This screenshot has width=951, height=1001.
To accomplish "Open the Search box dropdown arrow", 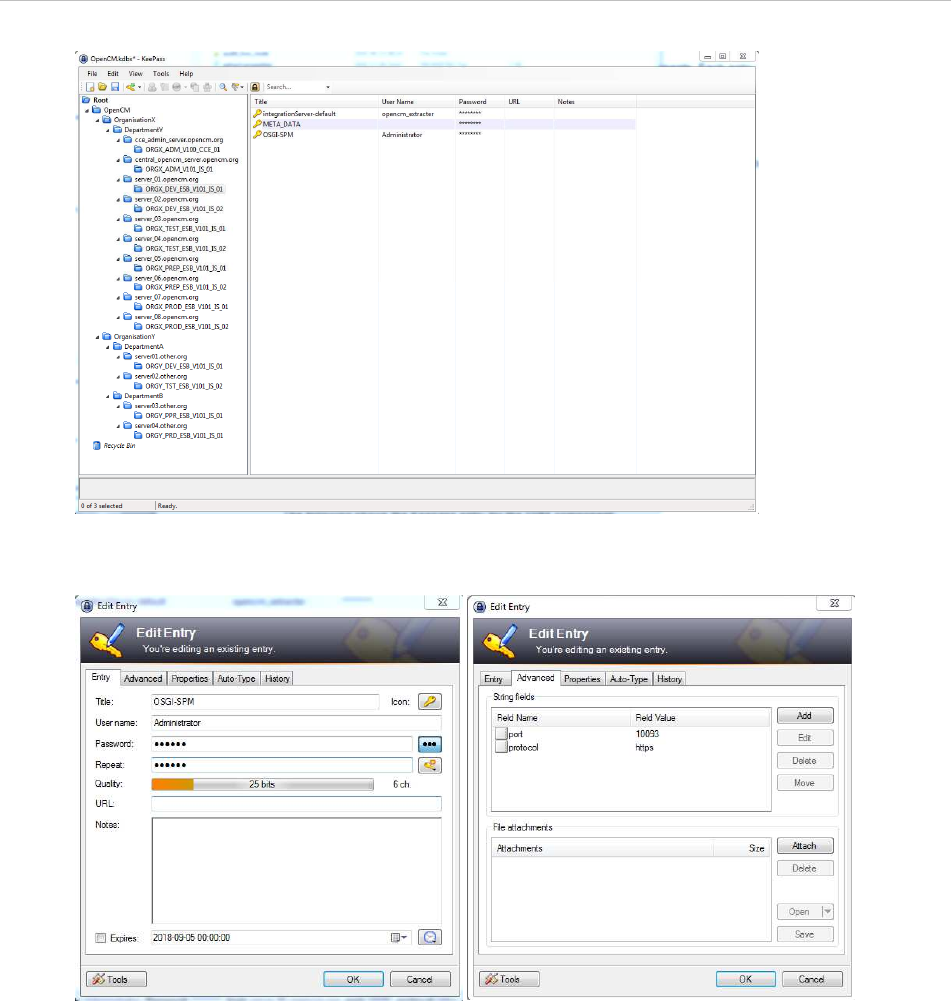I will (x=328, y=87).
